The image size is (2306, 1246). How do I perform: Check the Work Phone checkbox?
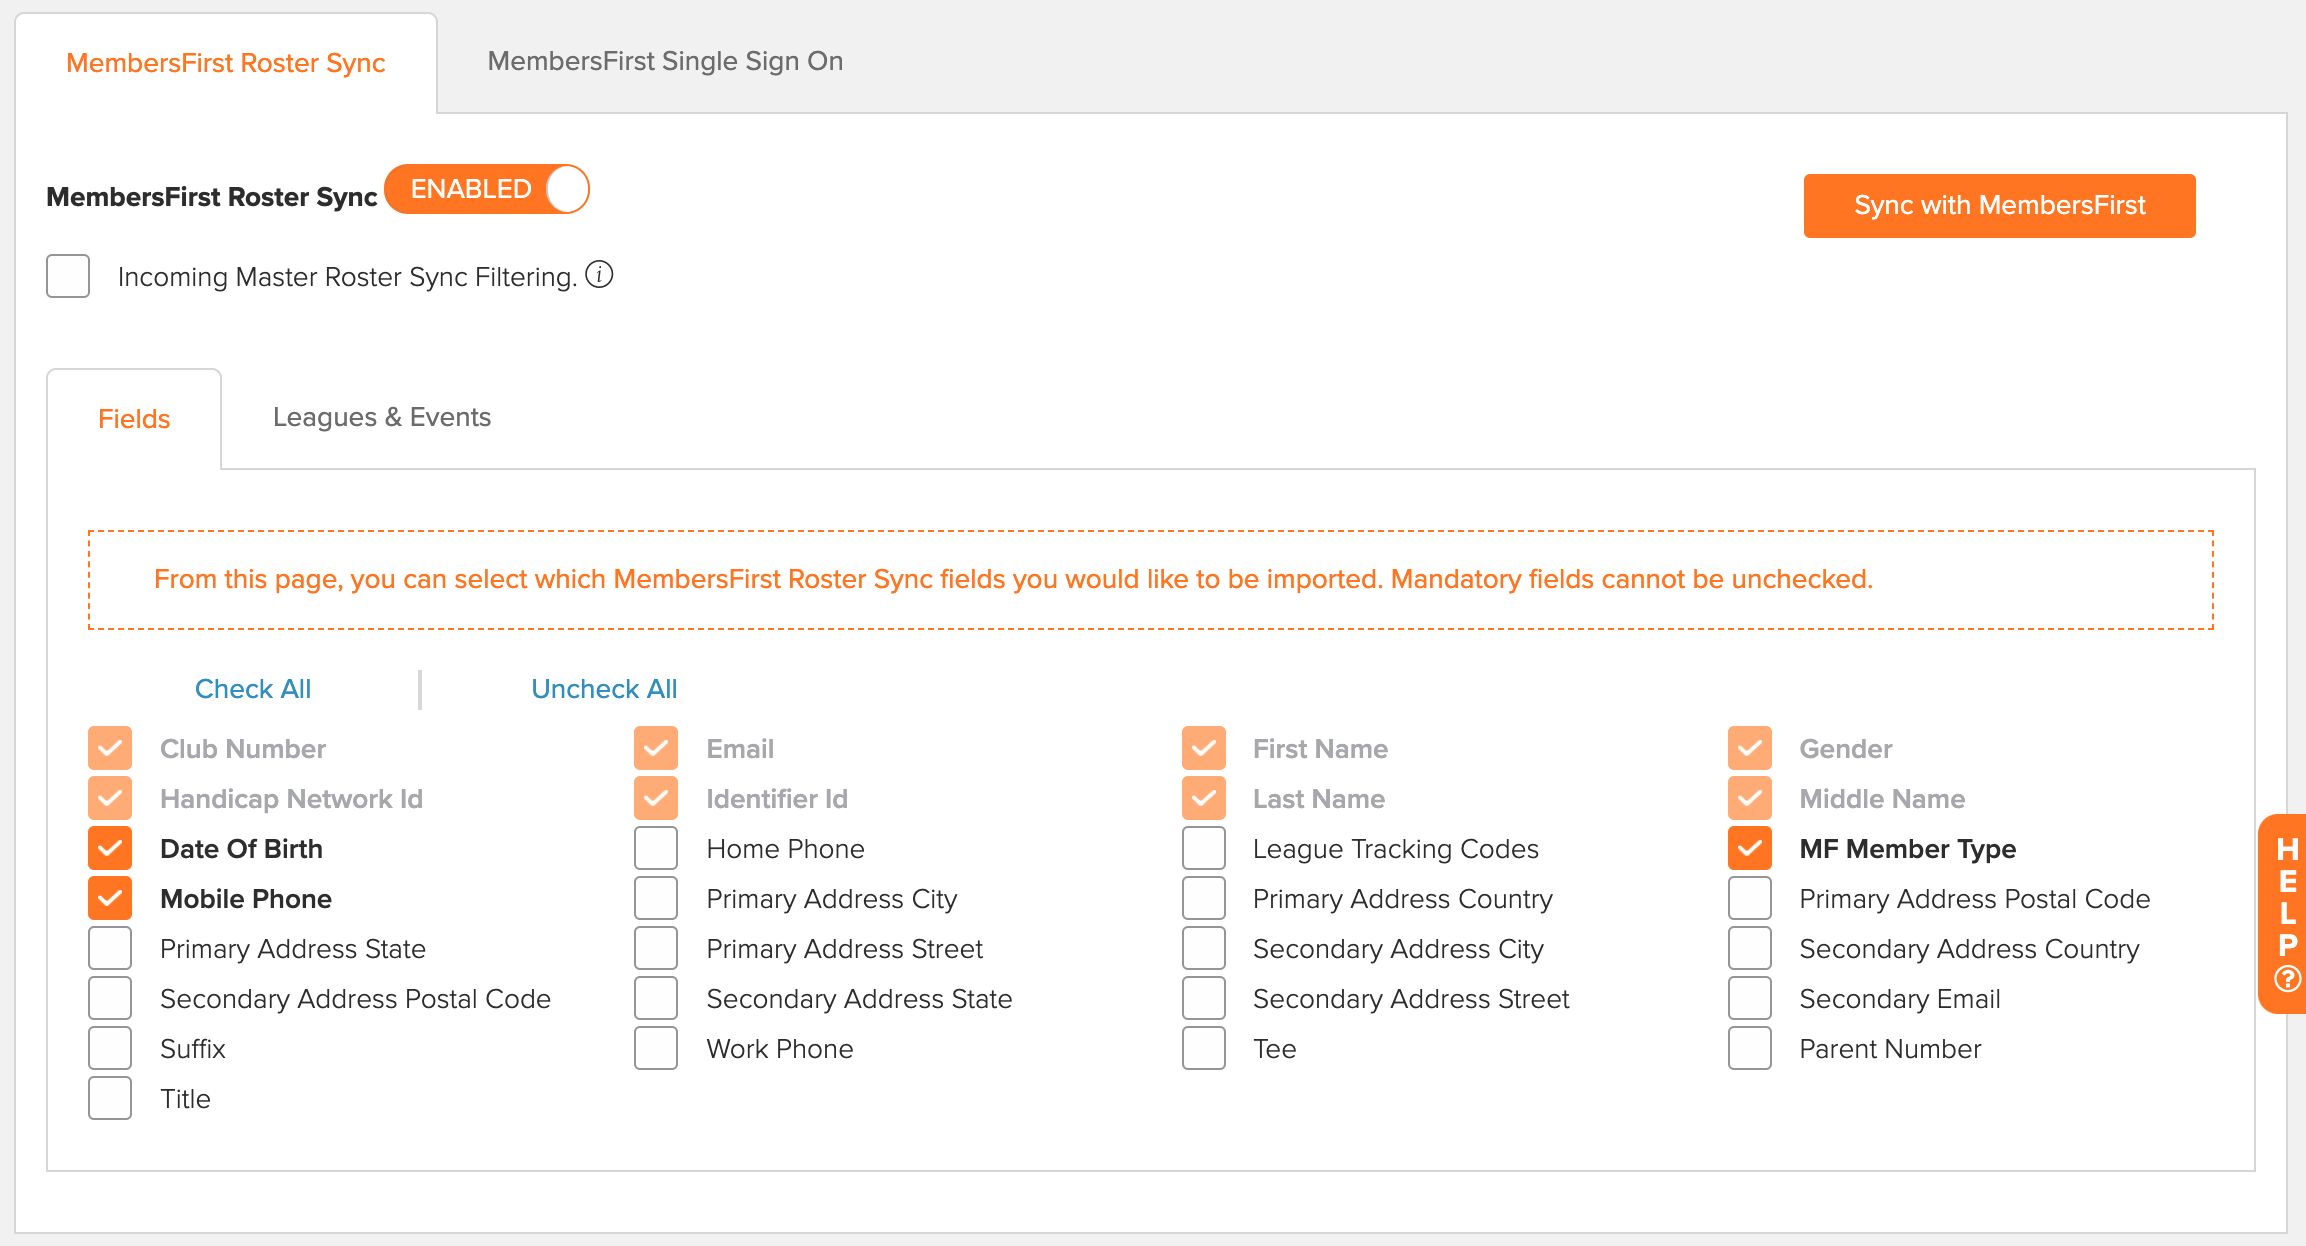pyautogui.click(x=656, y=1048)
